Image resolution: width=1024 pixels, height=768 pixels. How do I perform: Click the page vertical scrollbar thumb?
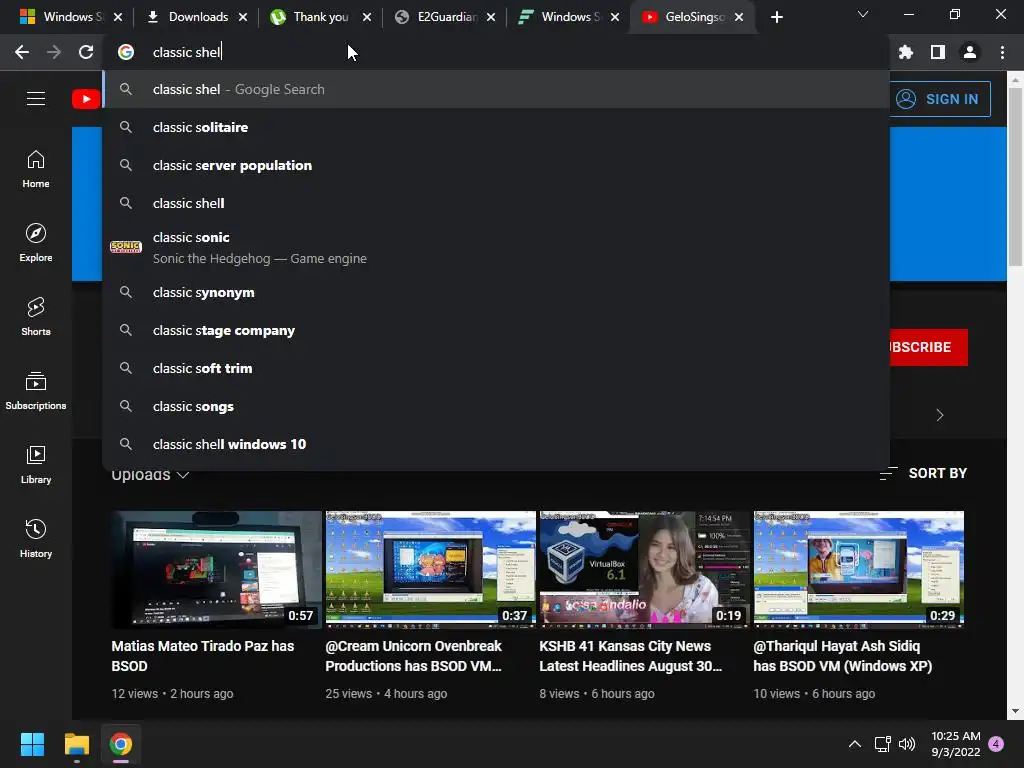(1015, 176)
